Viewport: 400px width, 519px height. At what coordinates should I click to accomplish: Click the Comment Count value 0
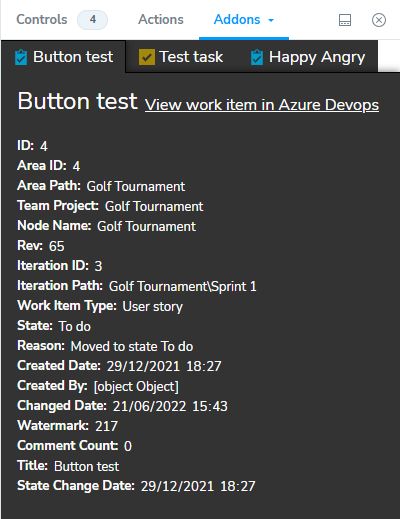click(x=128, y=446)
